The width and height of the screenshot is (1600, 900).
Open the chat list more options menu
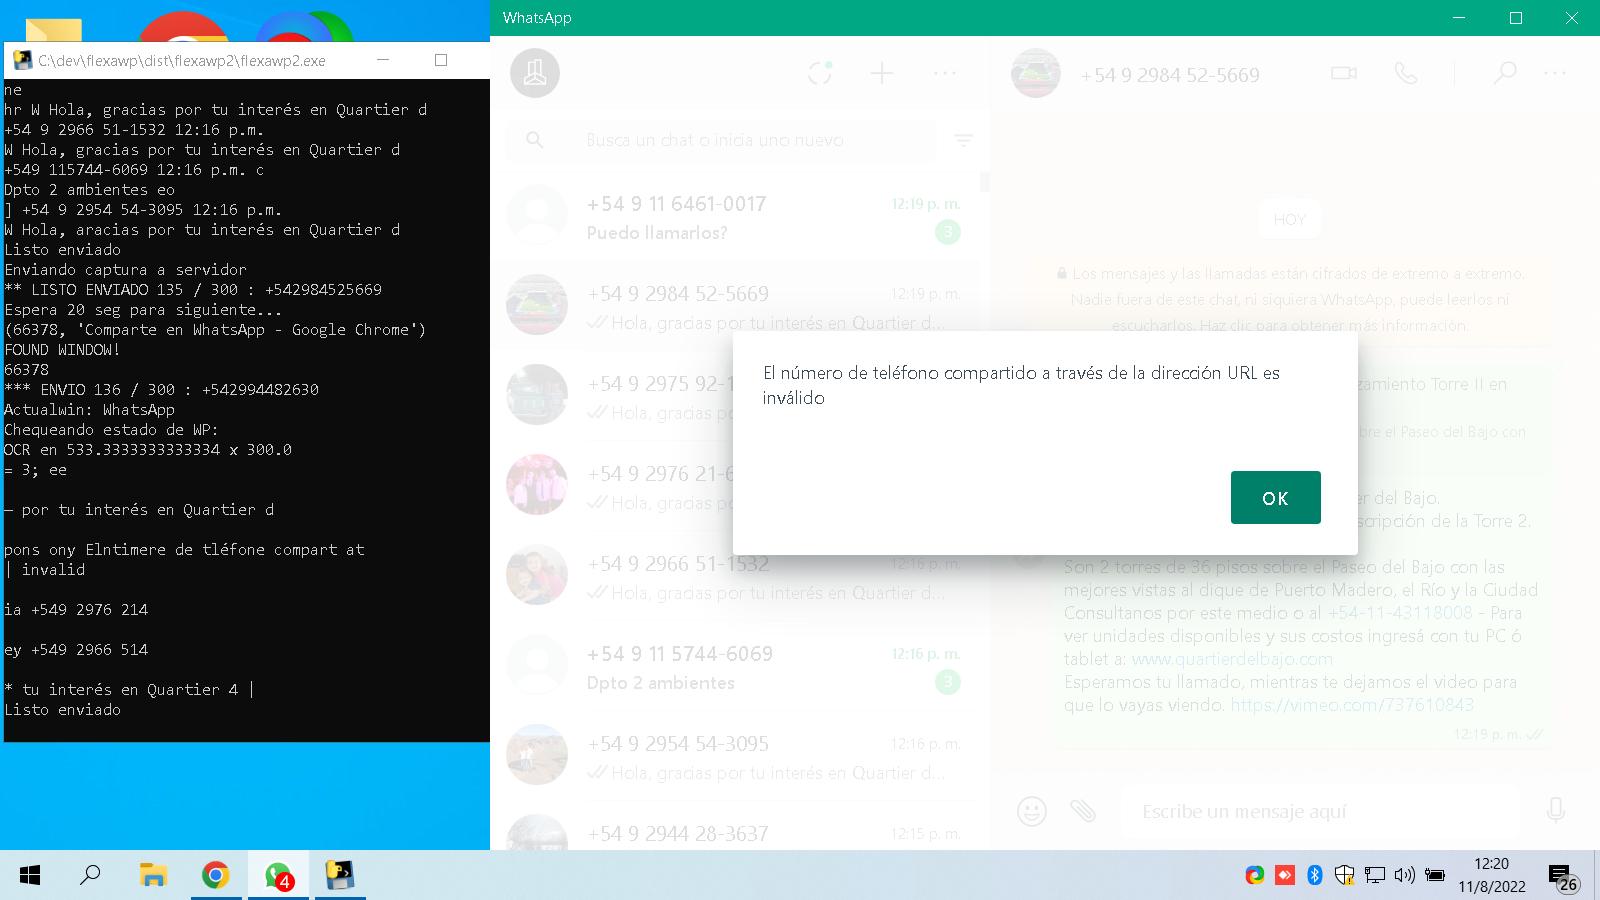click(x=944, y=73)
